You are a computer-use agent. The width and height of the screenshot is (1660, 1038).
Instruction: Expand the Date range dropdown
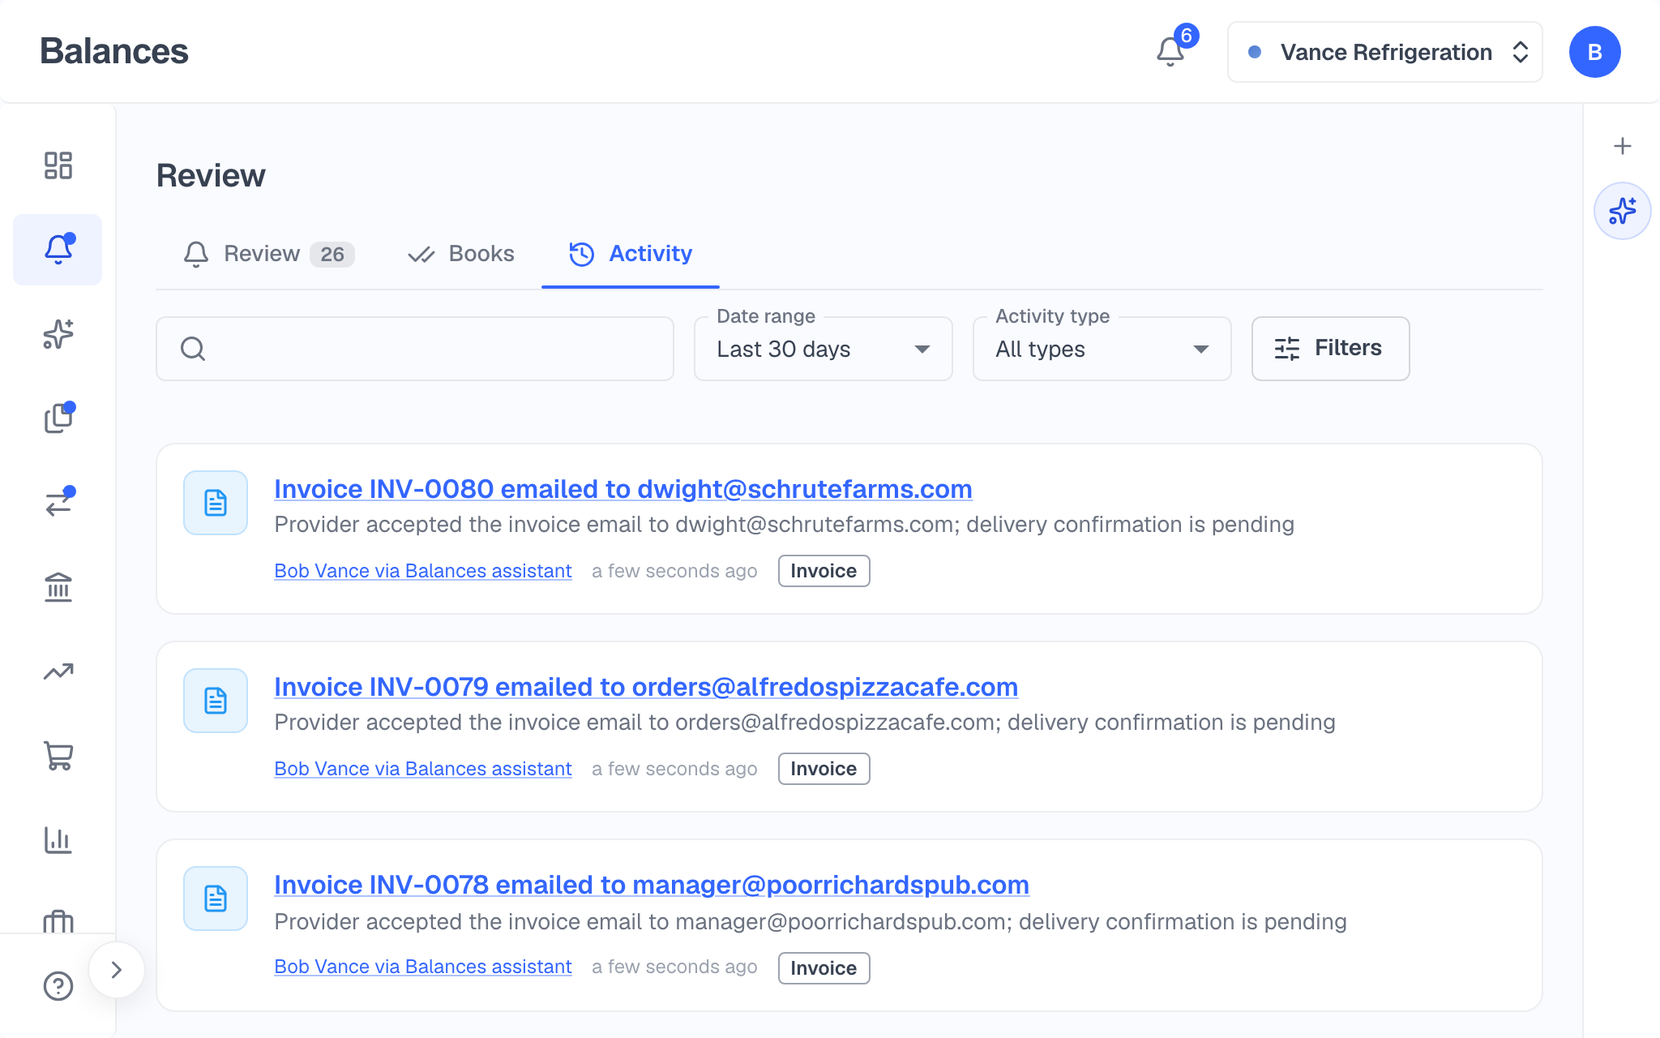pos(823,349)
